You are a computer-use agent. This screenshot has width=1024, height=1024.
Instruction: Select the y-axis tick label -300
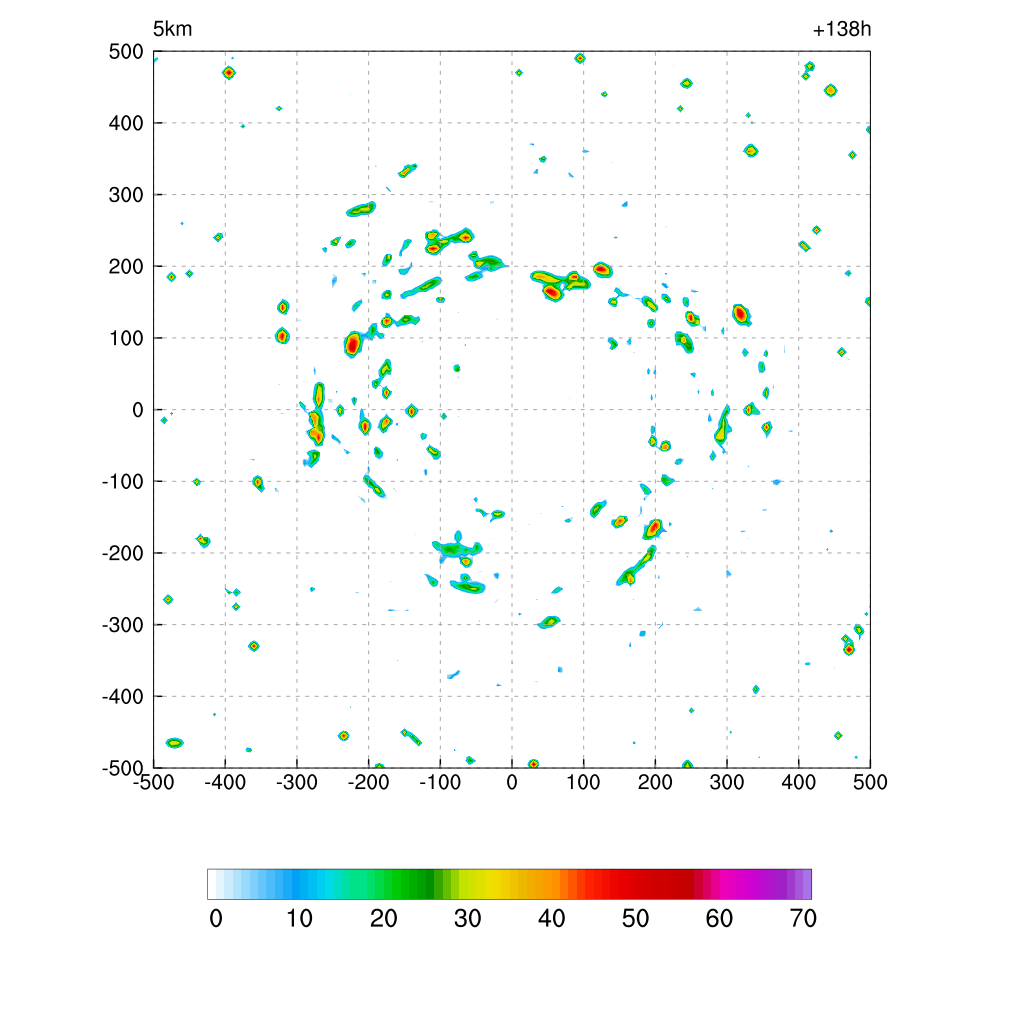(123, 625)
